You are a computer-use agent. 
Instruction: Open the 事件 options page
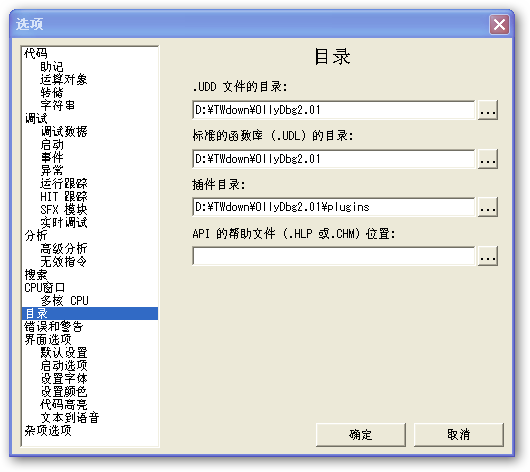pyautogui.click(x=52, y=157)
